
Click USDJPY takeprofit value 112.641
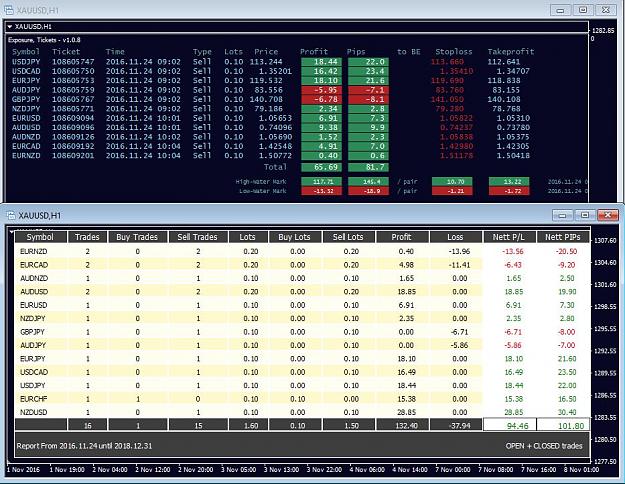(504, 62)
